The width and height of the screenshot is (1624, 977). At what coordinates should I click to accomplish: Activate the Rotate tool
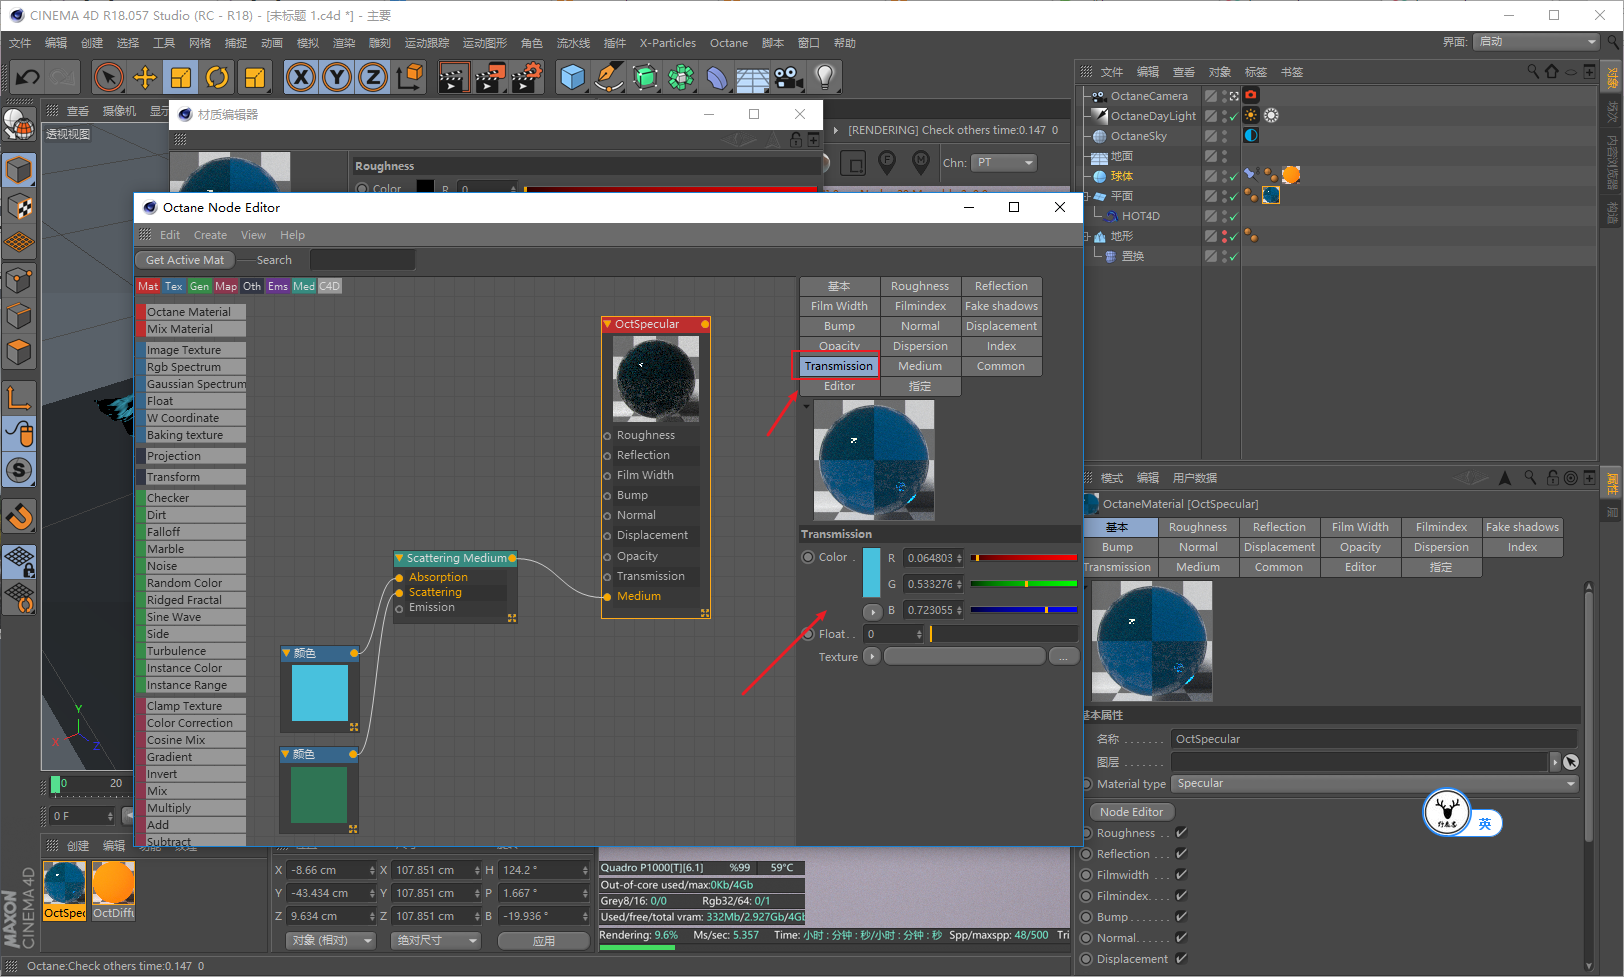[217, 77]
